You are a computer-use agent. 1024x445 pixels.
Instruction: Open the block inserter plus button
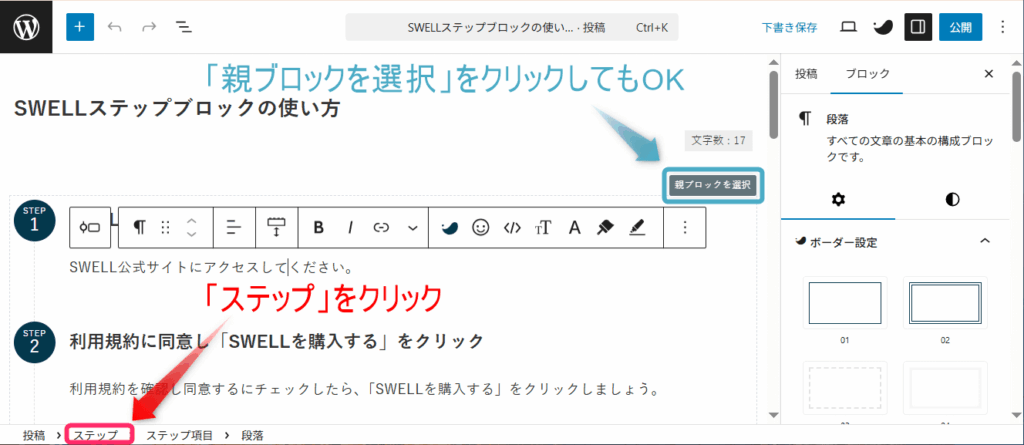tap(80, 27)
